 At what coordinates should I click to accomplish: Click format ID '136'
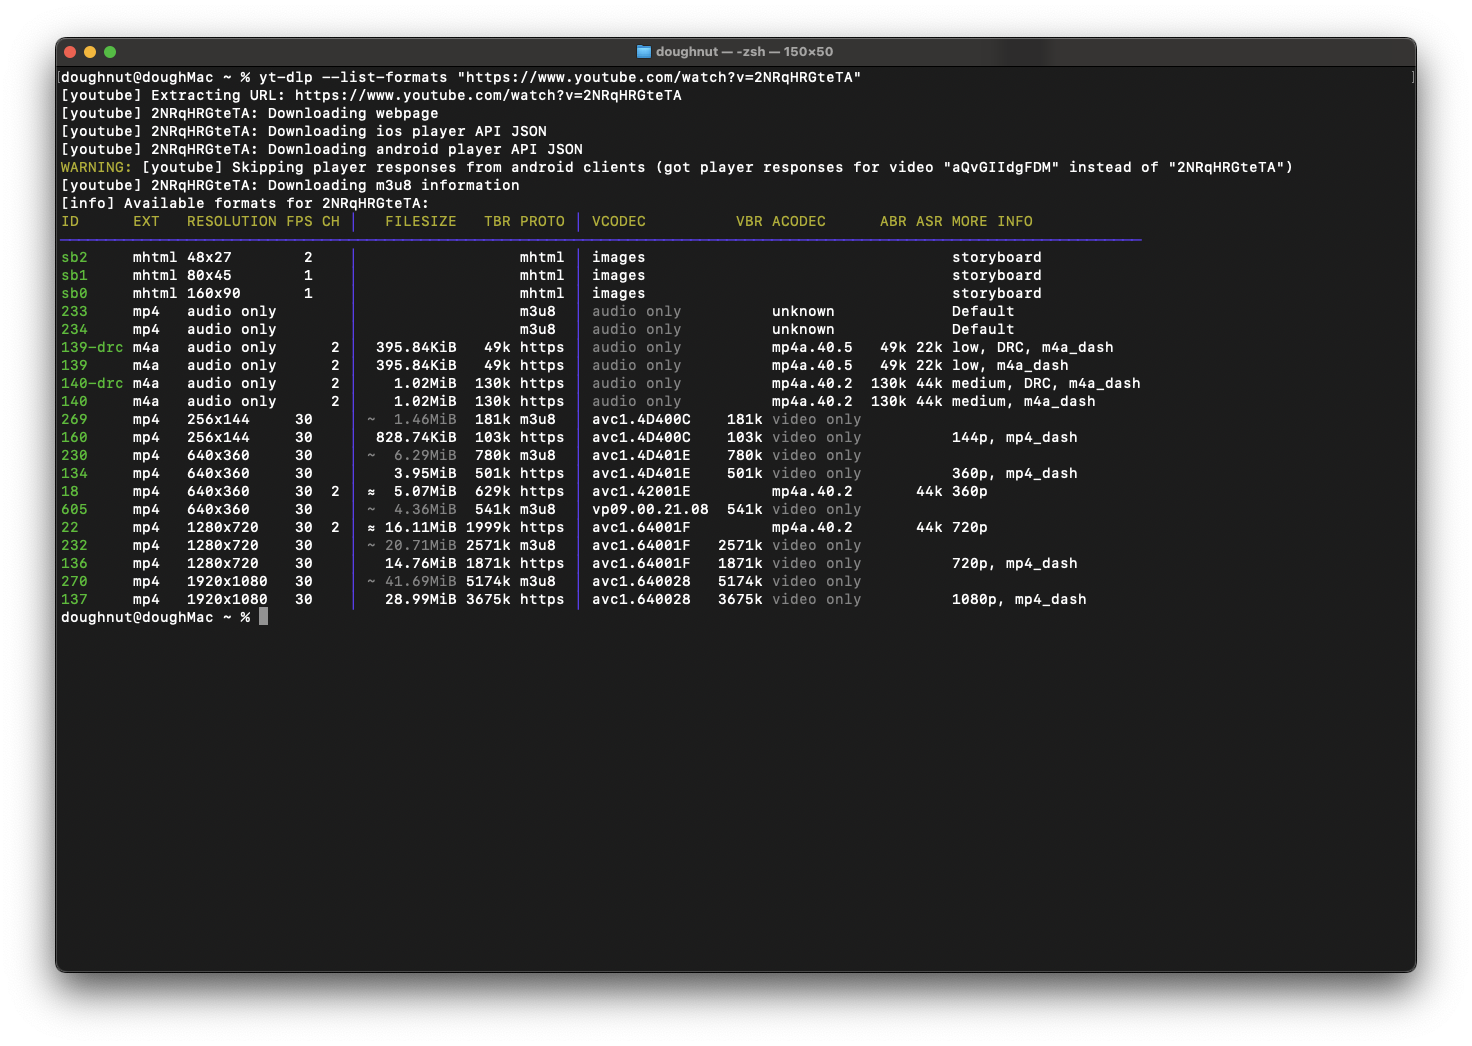pyautogui.click(x=74, y=563)
